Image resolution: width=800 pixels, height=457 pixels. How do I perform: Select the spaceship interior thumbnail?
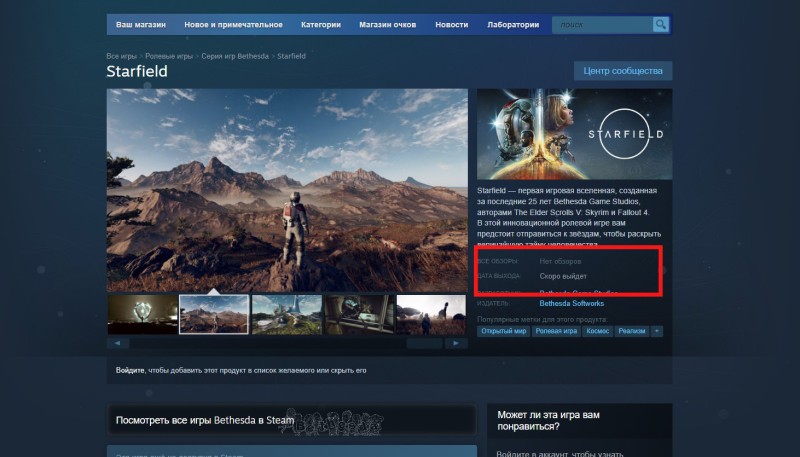[359, 314]
